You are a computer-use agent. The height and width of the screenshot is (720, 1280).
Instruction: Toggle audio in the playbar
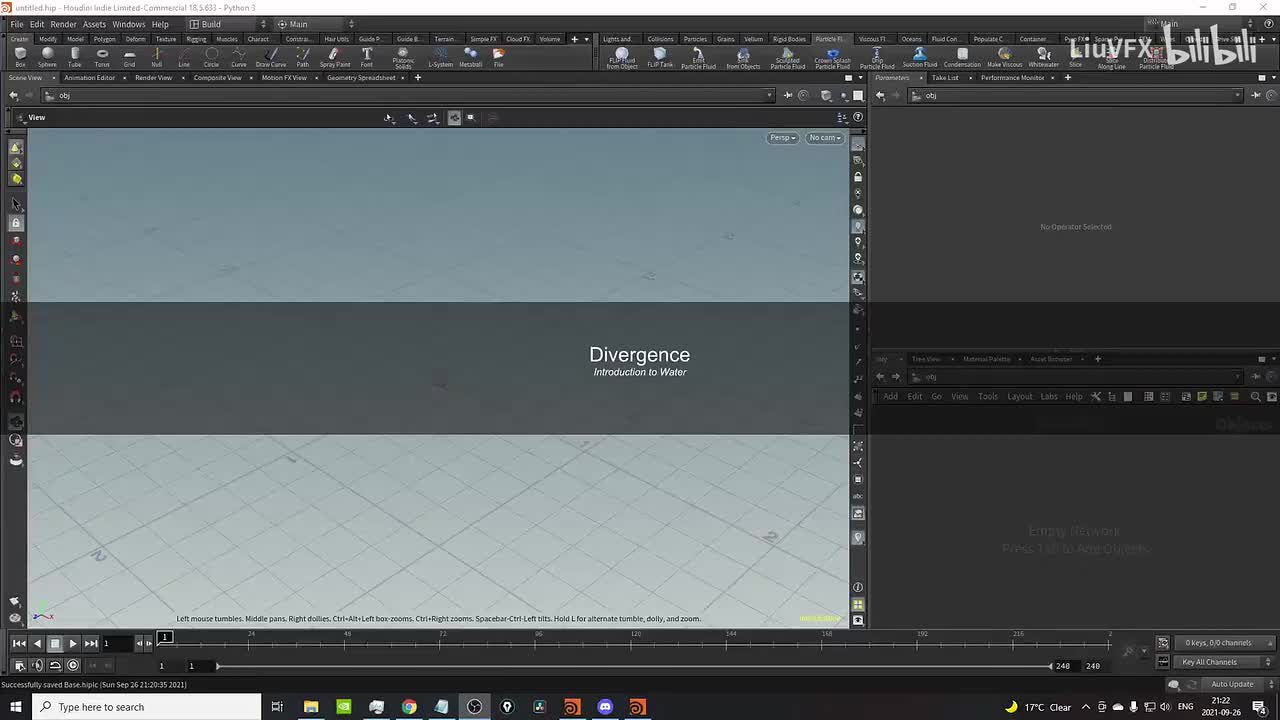coord(37,665)
